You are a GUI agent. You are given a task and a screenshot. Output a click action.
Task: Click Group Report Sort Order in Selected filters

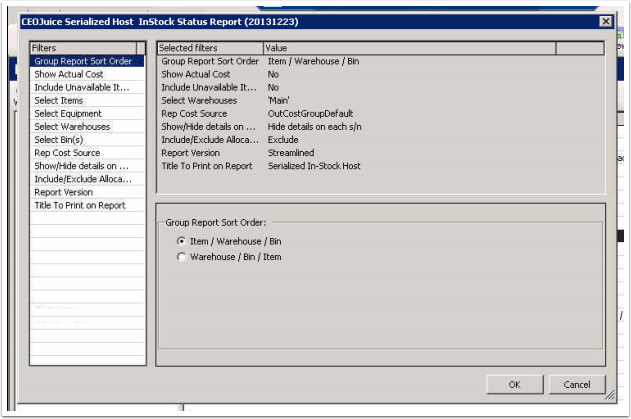tap(210, 61)
